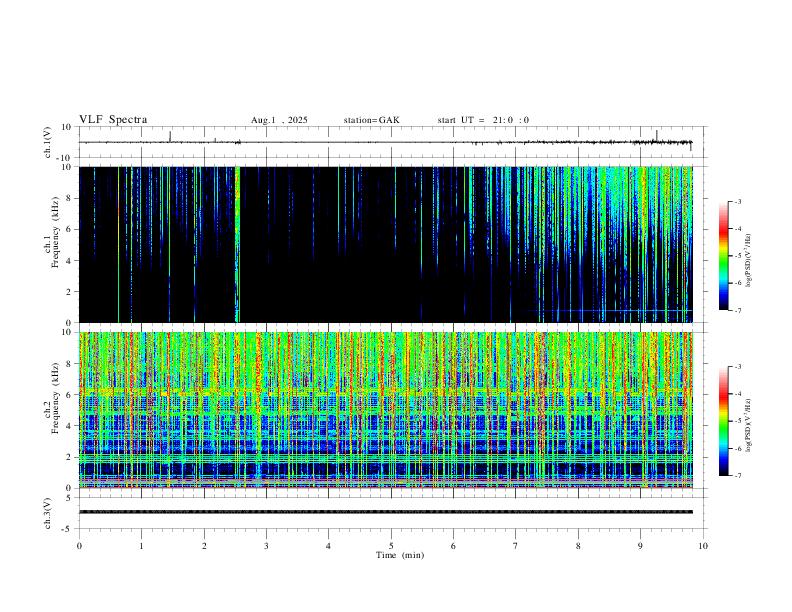
Task: Click the ch.2 spectrogram panel
Action: click(x=386, y=410)
